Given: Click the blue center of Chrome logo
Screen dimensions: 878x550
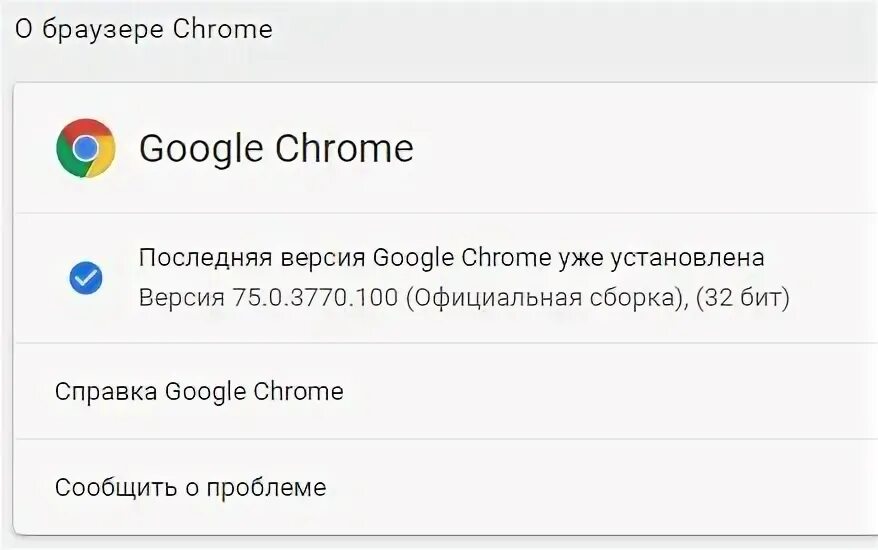Looking at the screenshot, I should (x=85, y=148).
